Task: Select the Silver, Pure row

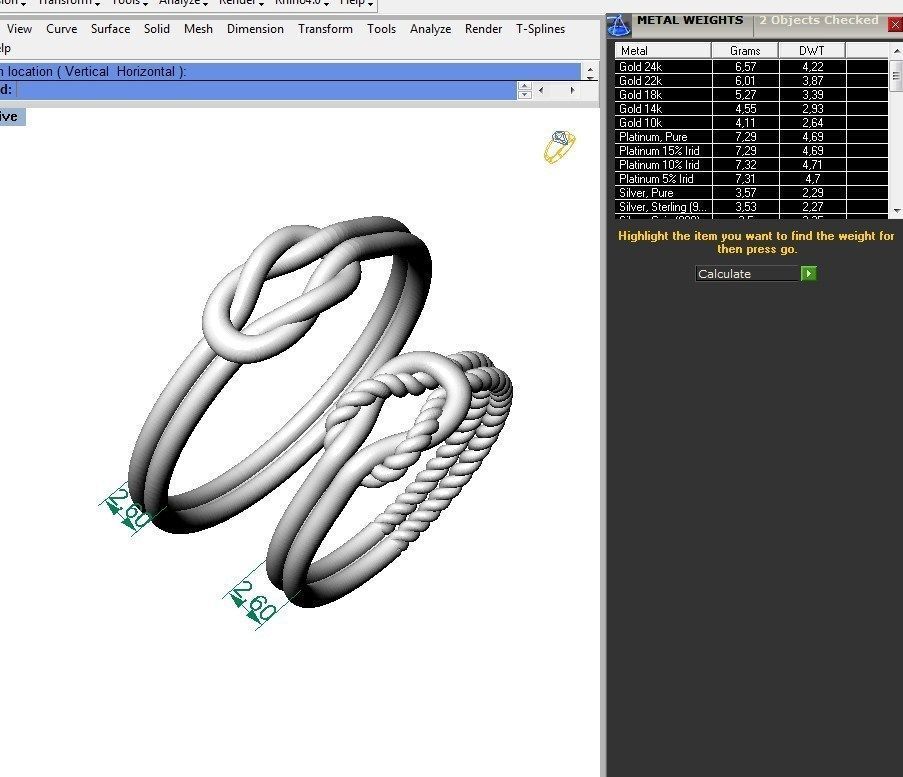Action: tap(752, 193)
